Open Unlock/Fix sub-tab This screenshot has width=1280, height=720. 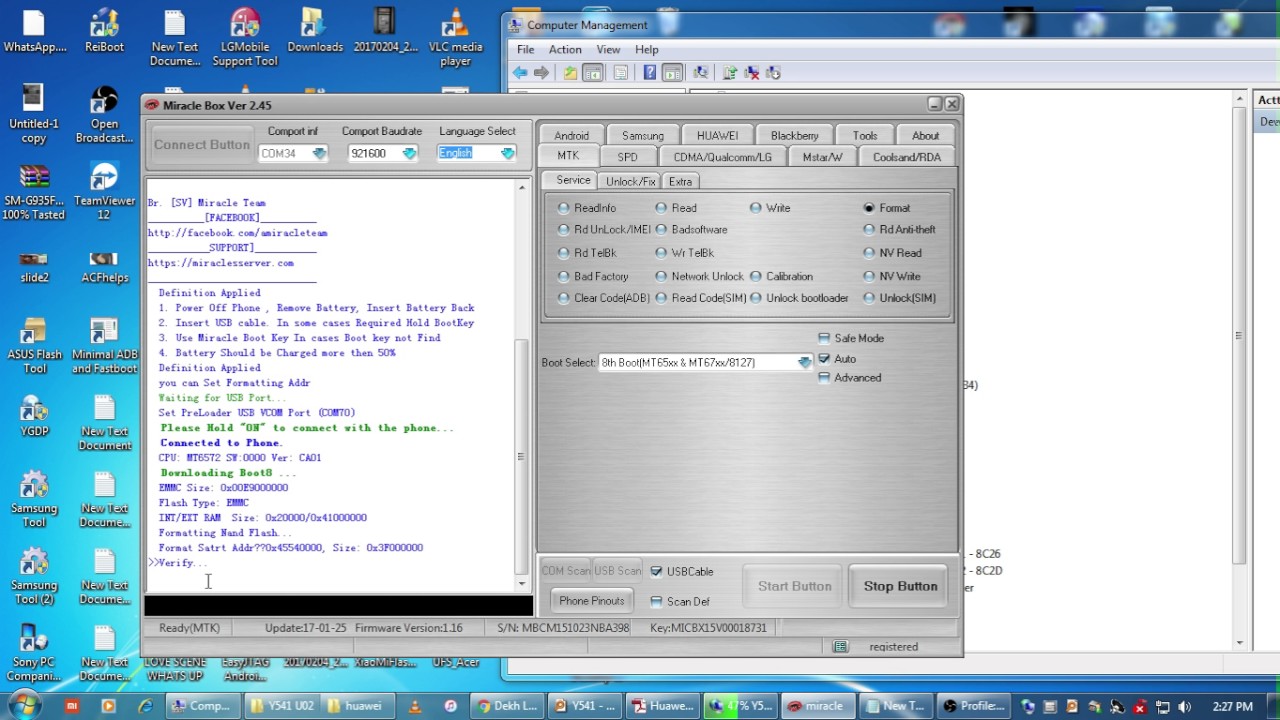[x=631, y=181]
